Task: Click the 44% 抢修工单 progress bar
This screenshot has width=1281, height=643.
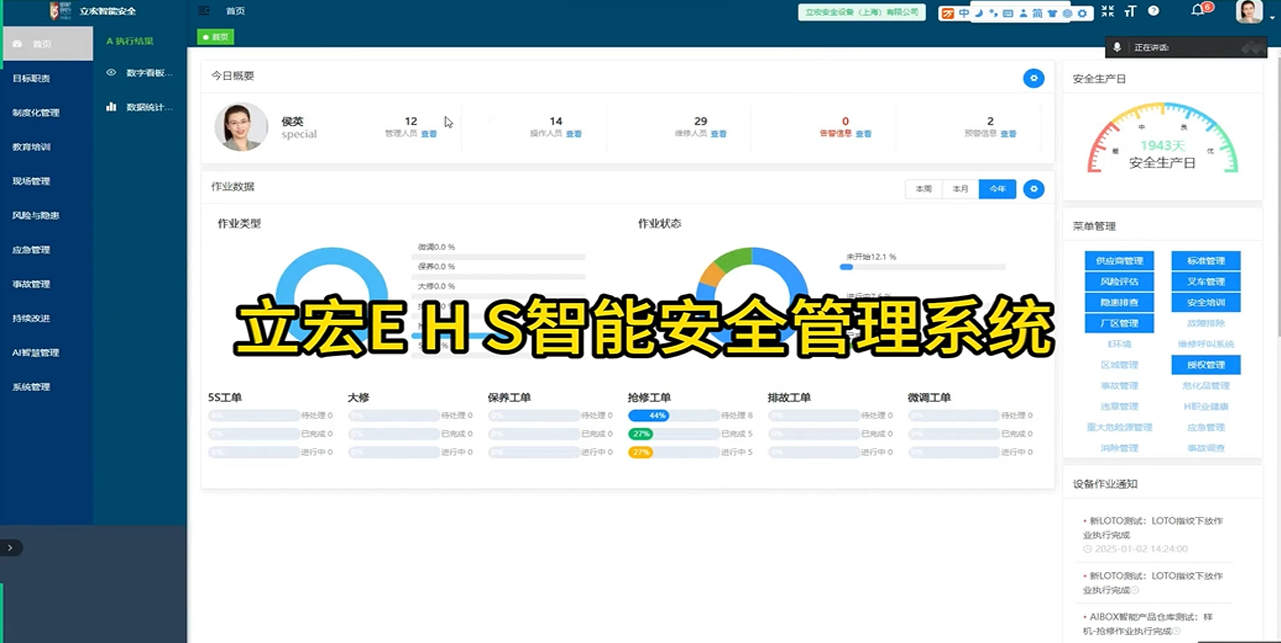Action: [x=649, y=415]
